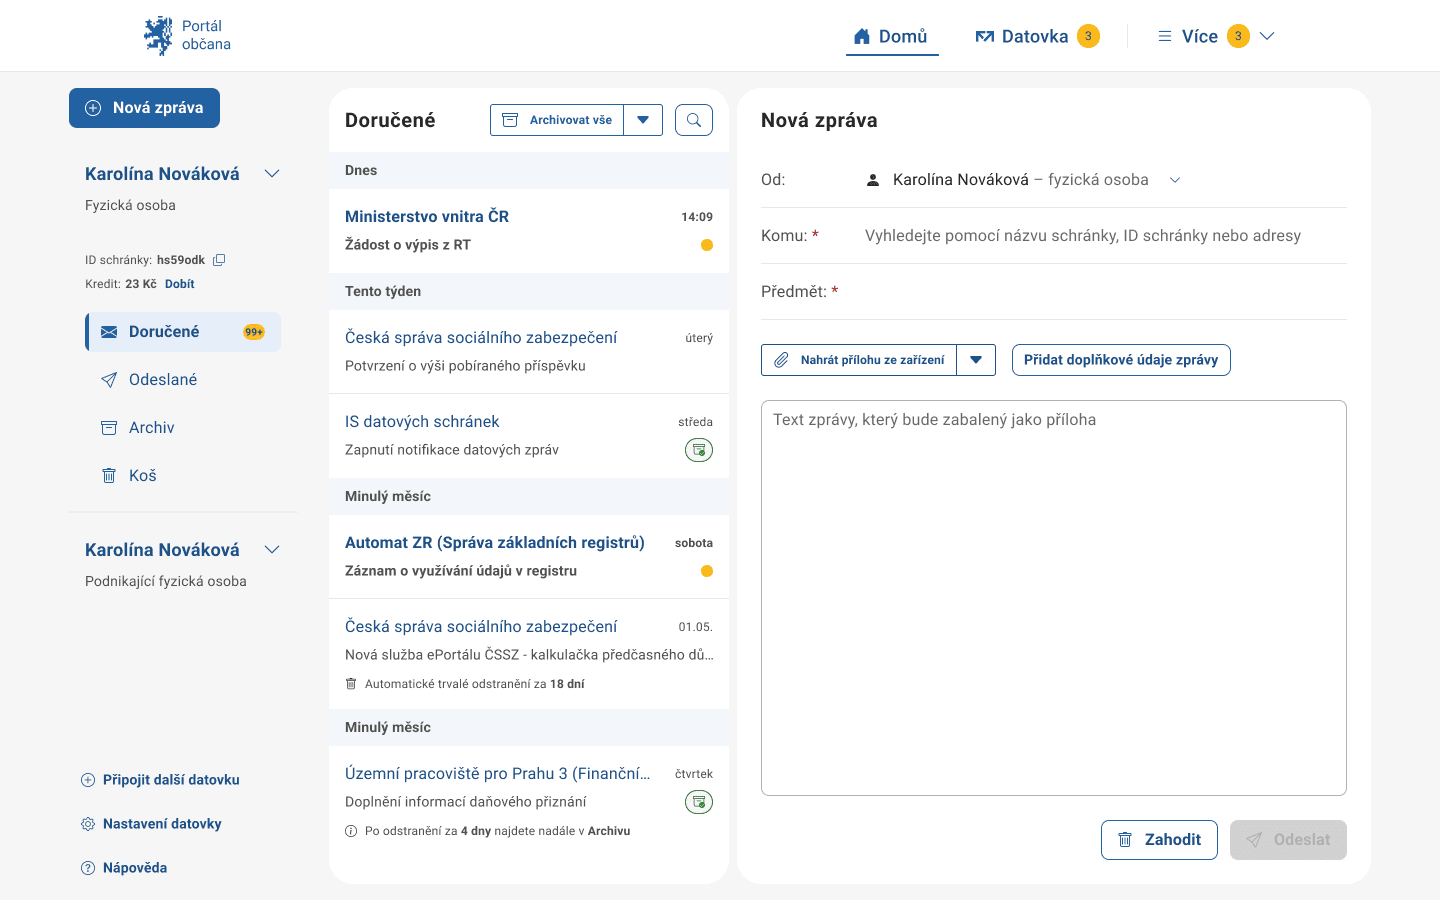Open the Od sender dropdown

point(1175,180)
